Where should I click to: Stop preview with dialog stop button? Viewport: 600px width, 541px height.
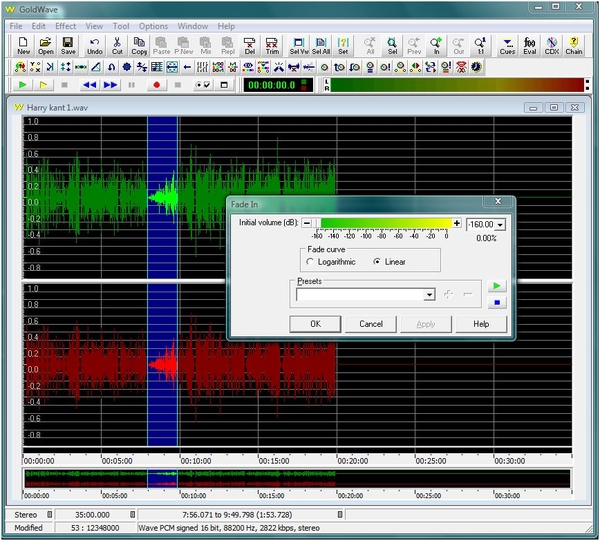[497, 303]
